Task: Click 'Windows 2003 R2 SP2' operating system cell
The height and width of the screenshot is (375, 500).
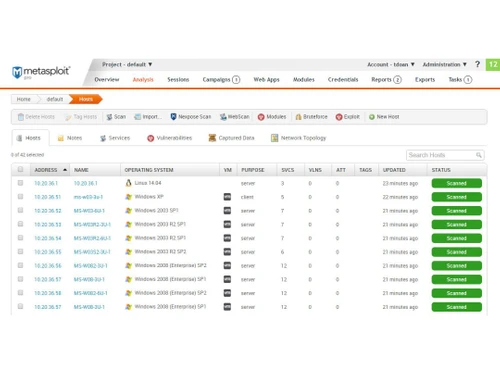Action: pos(160,252)
